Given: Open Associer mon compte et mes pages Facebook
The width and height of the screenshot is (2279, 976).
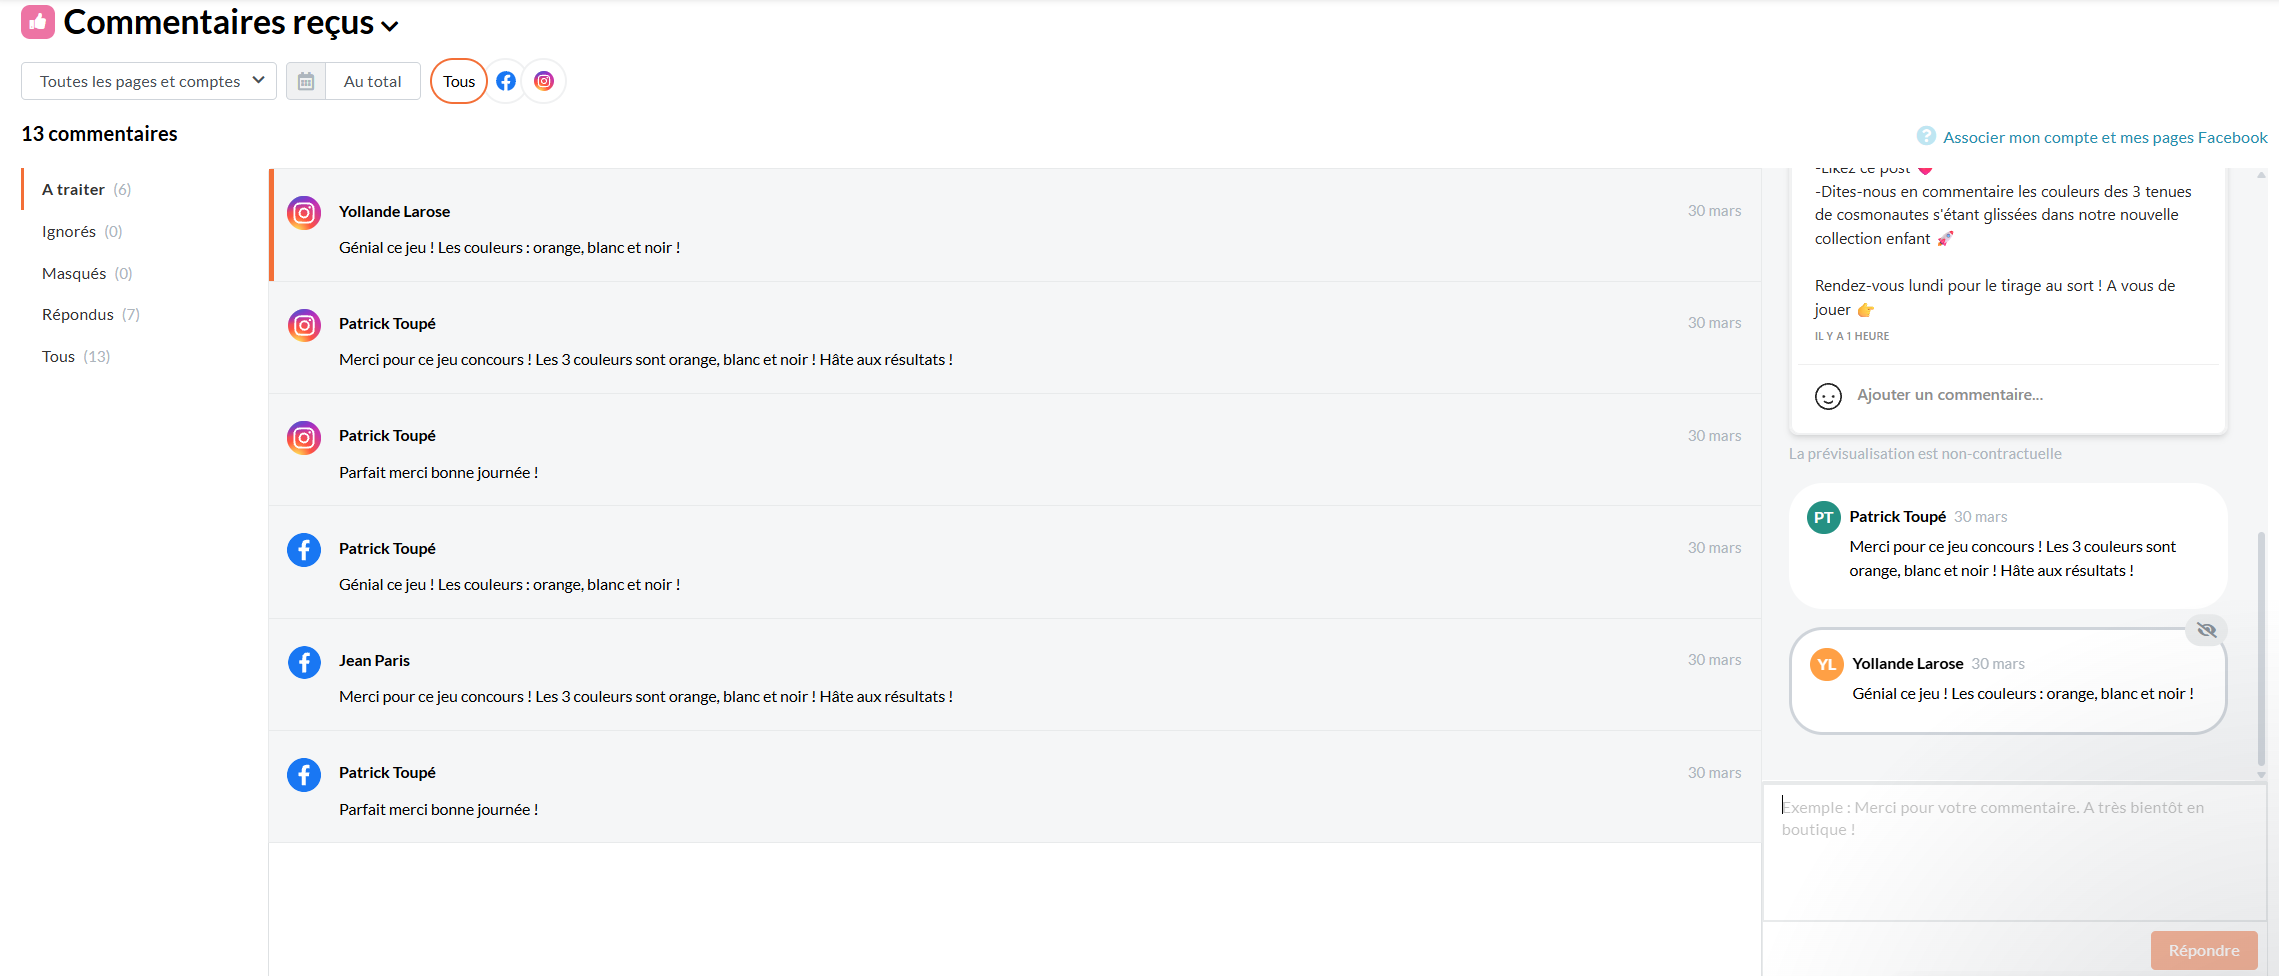Looking at the screenshot, I should 2105,137.
